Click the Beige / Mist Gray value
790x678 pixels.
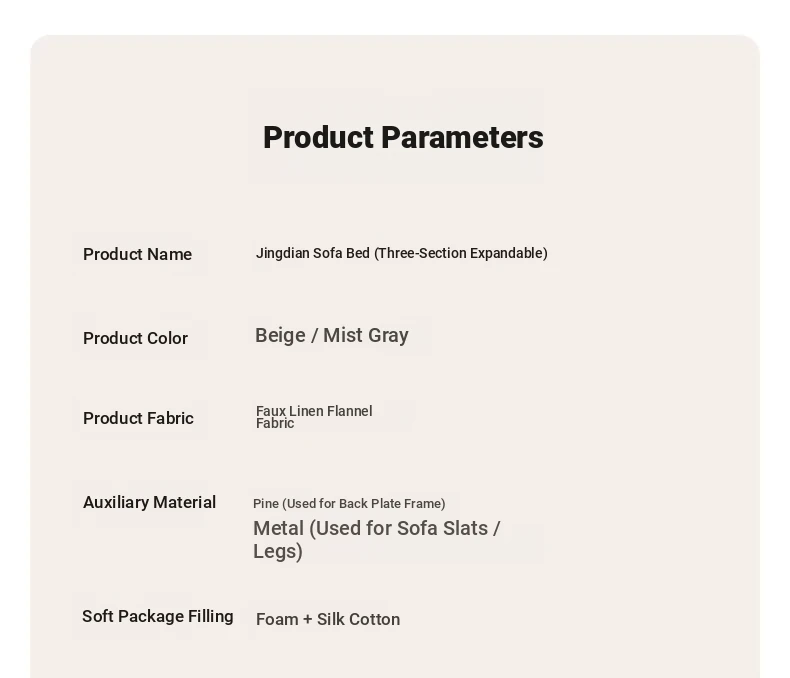coord(332,335)
